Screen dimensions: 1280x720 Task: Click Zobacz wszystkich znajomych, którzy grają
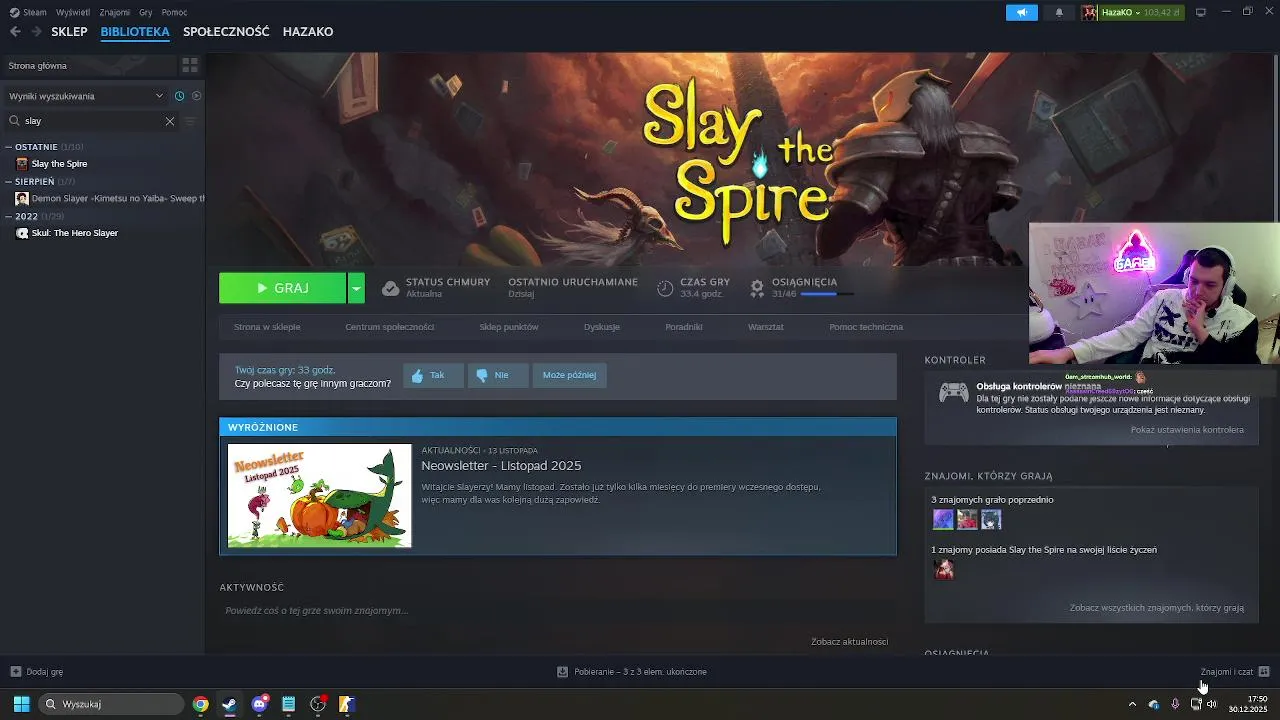click(1157, 608)
